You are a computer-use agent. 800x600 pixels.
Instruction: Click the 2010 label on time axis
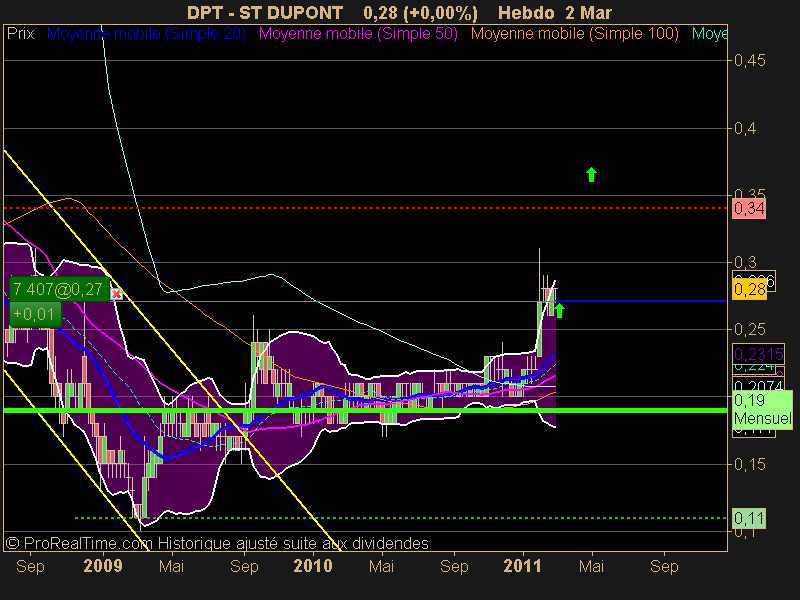[x=313, y=566]
